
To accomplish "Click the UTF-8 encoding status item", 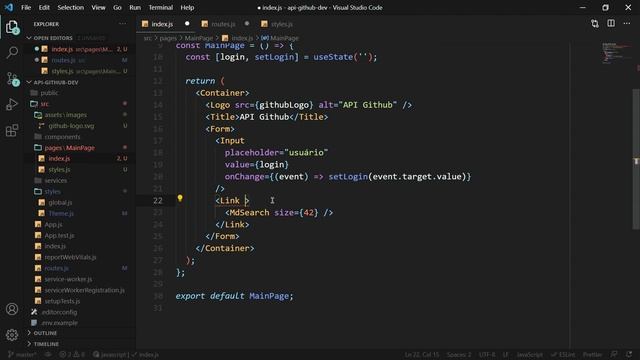I will click(487, 355).
